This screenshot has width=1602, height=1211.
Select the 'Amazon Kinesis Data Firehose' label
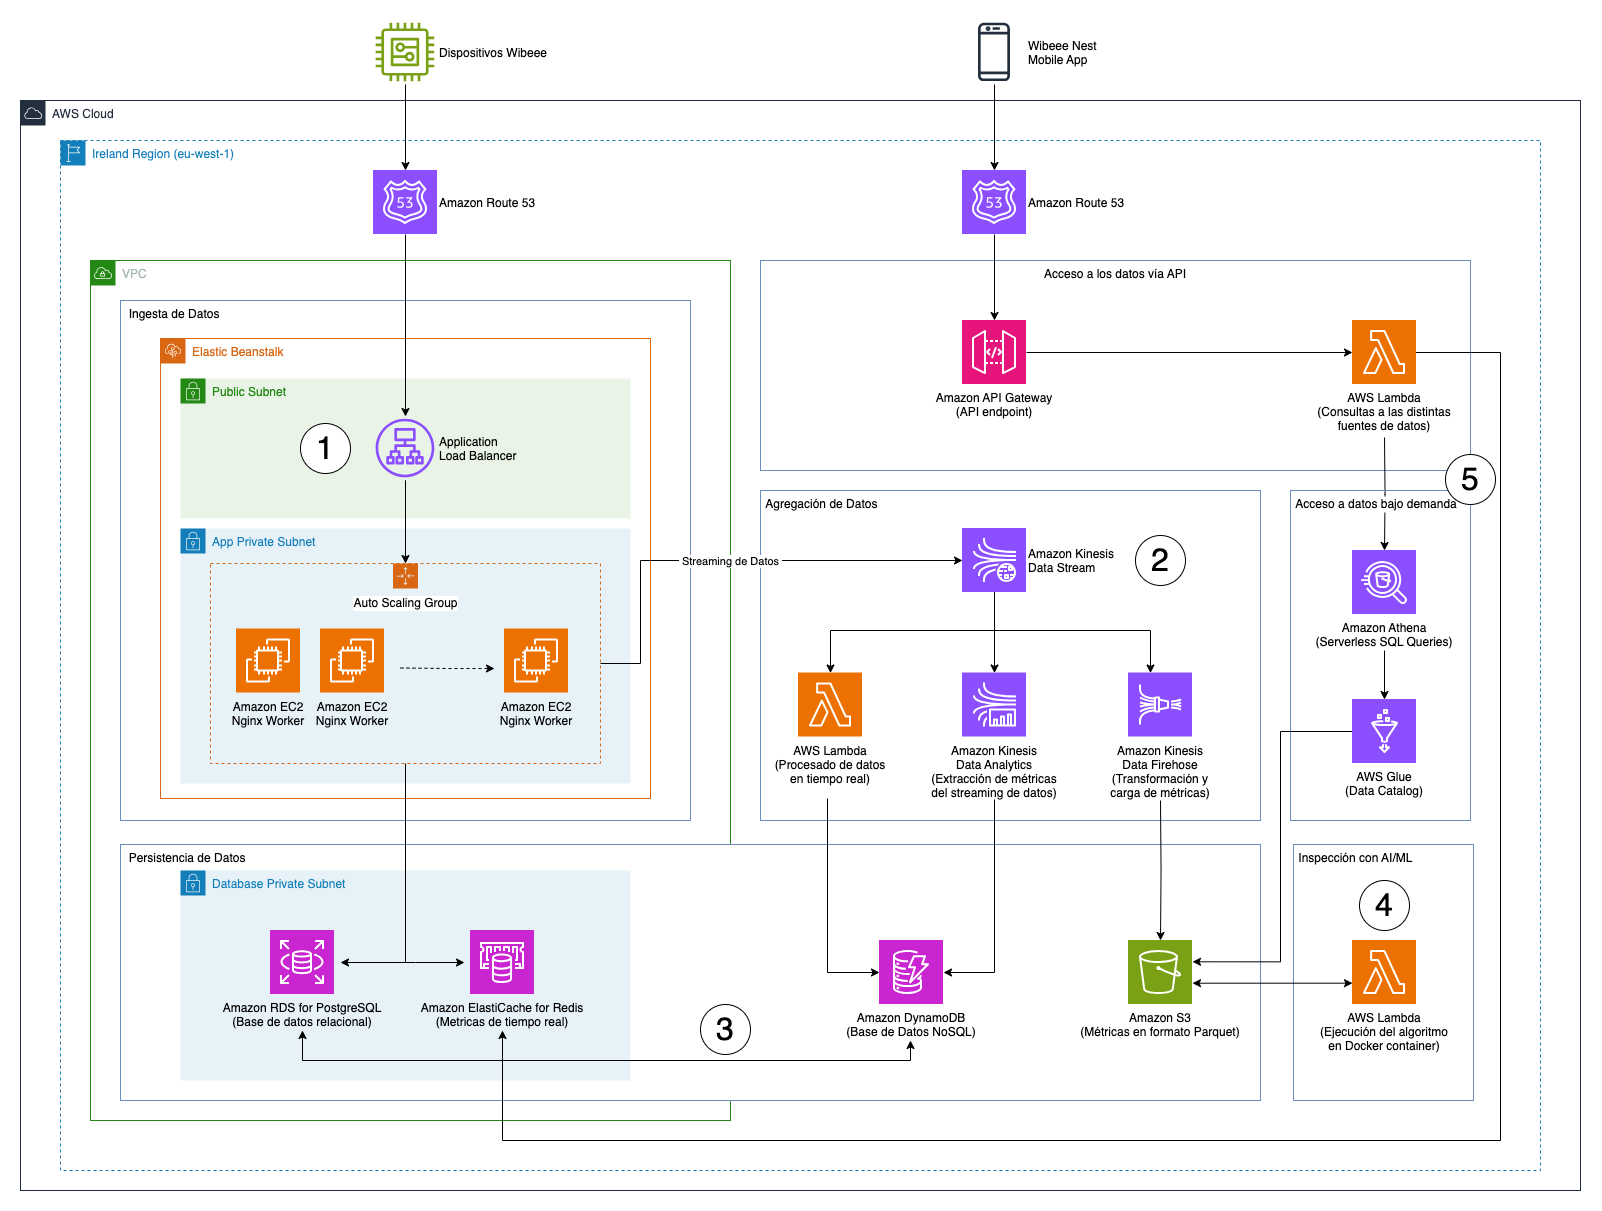coord(1160,772)
